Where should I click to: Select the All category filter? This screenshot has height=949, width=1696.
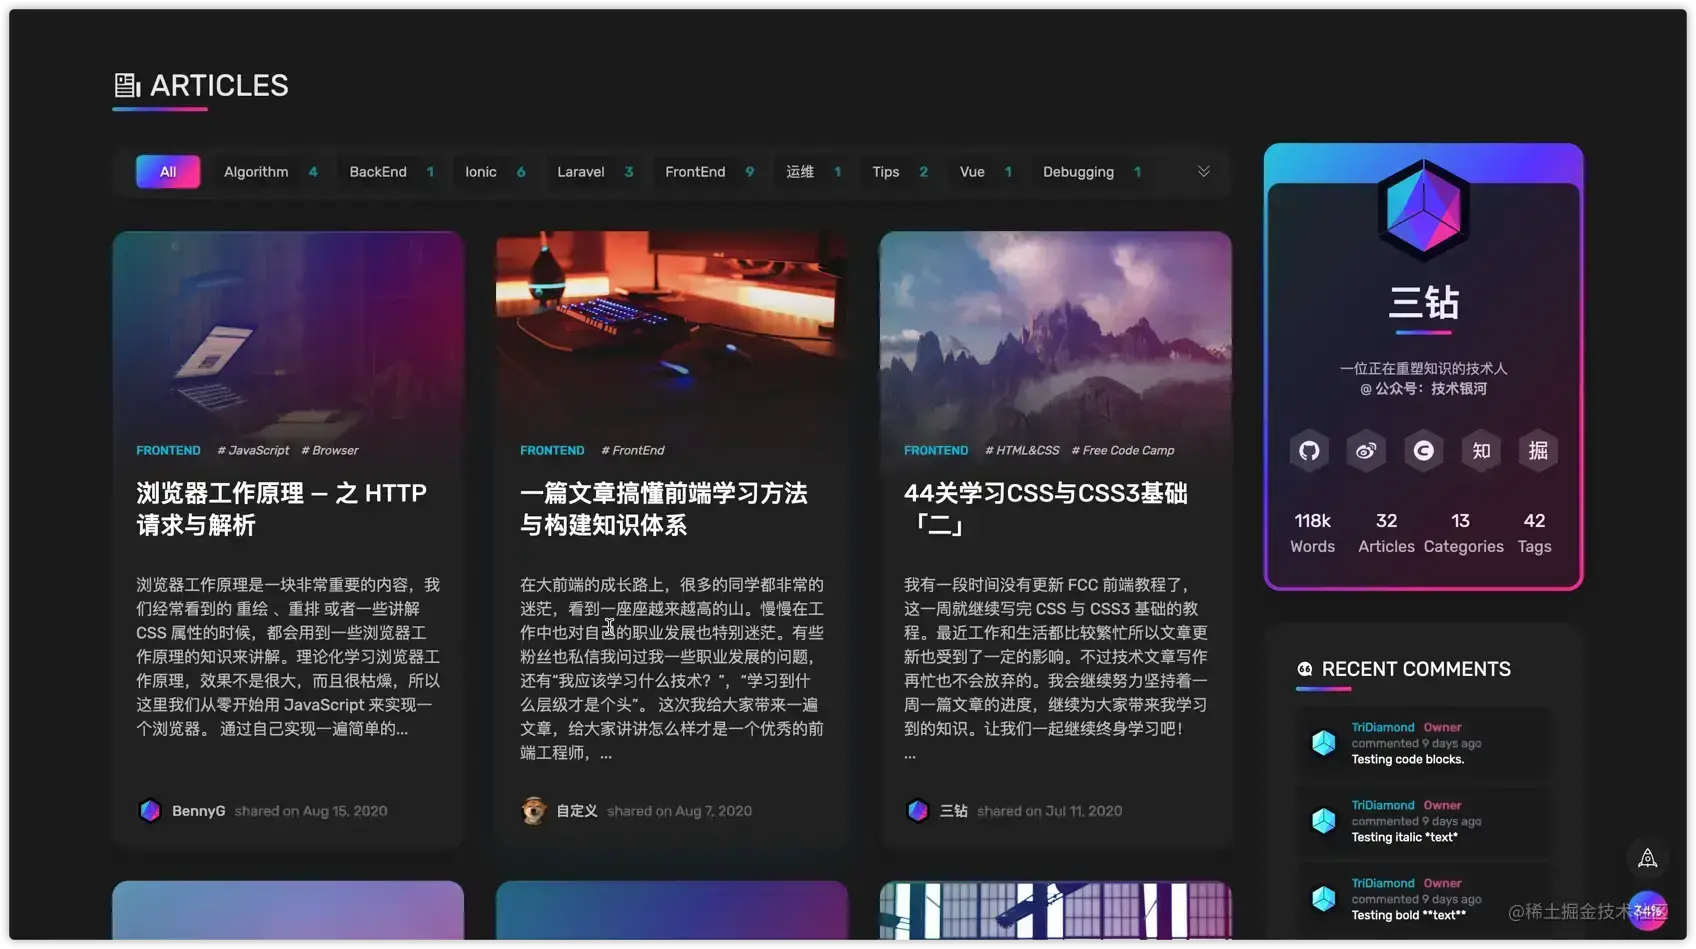(x=168, y=172)
